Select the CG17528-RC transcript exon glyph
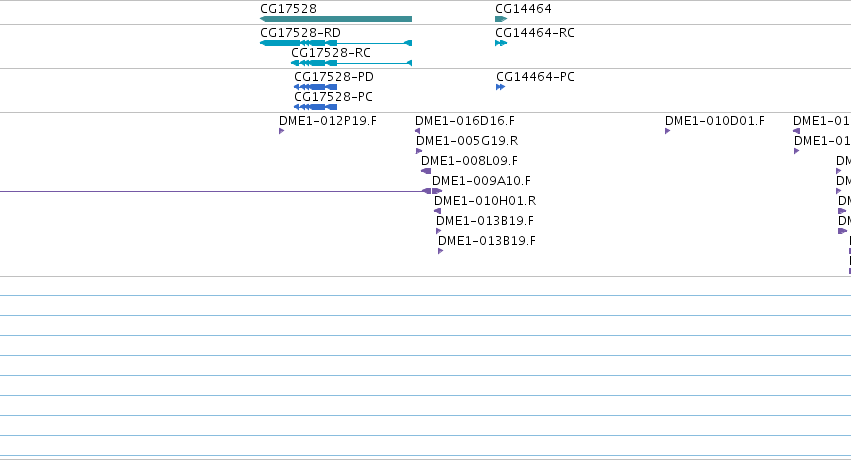Screen dimensions: 851x460 click(352, 63)
